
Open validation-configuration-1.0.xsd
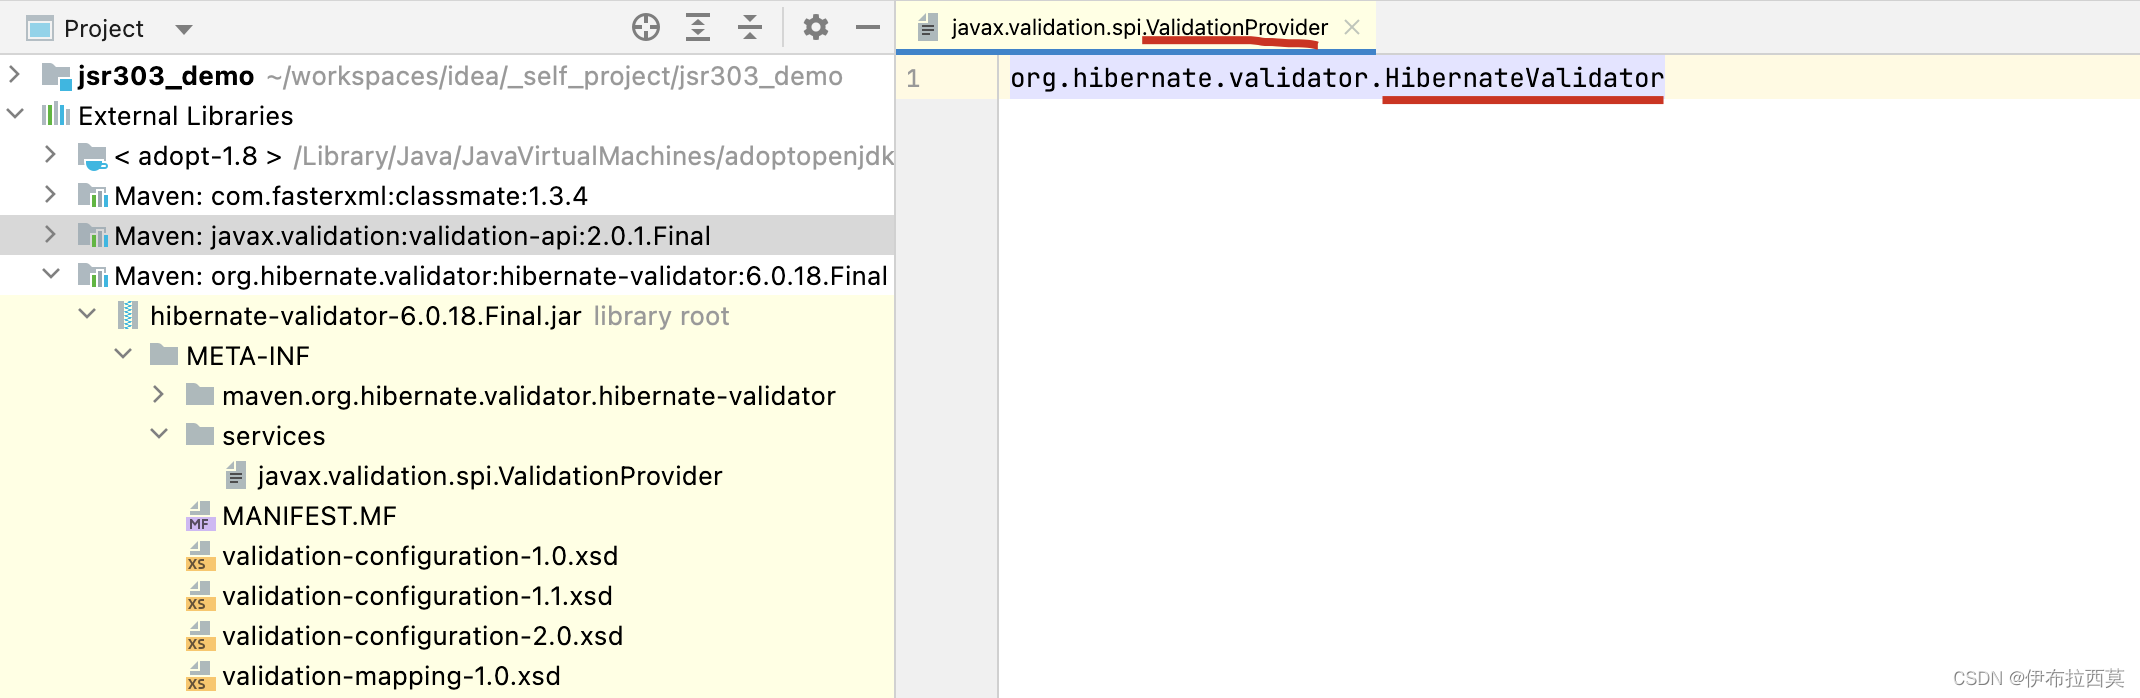point(447,555)
